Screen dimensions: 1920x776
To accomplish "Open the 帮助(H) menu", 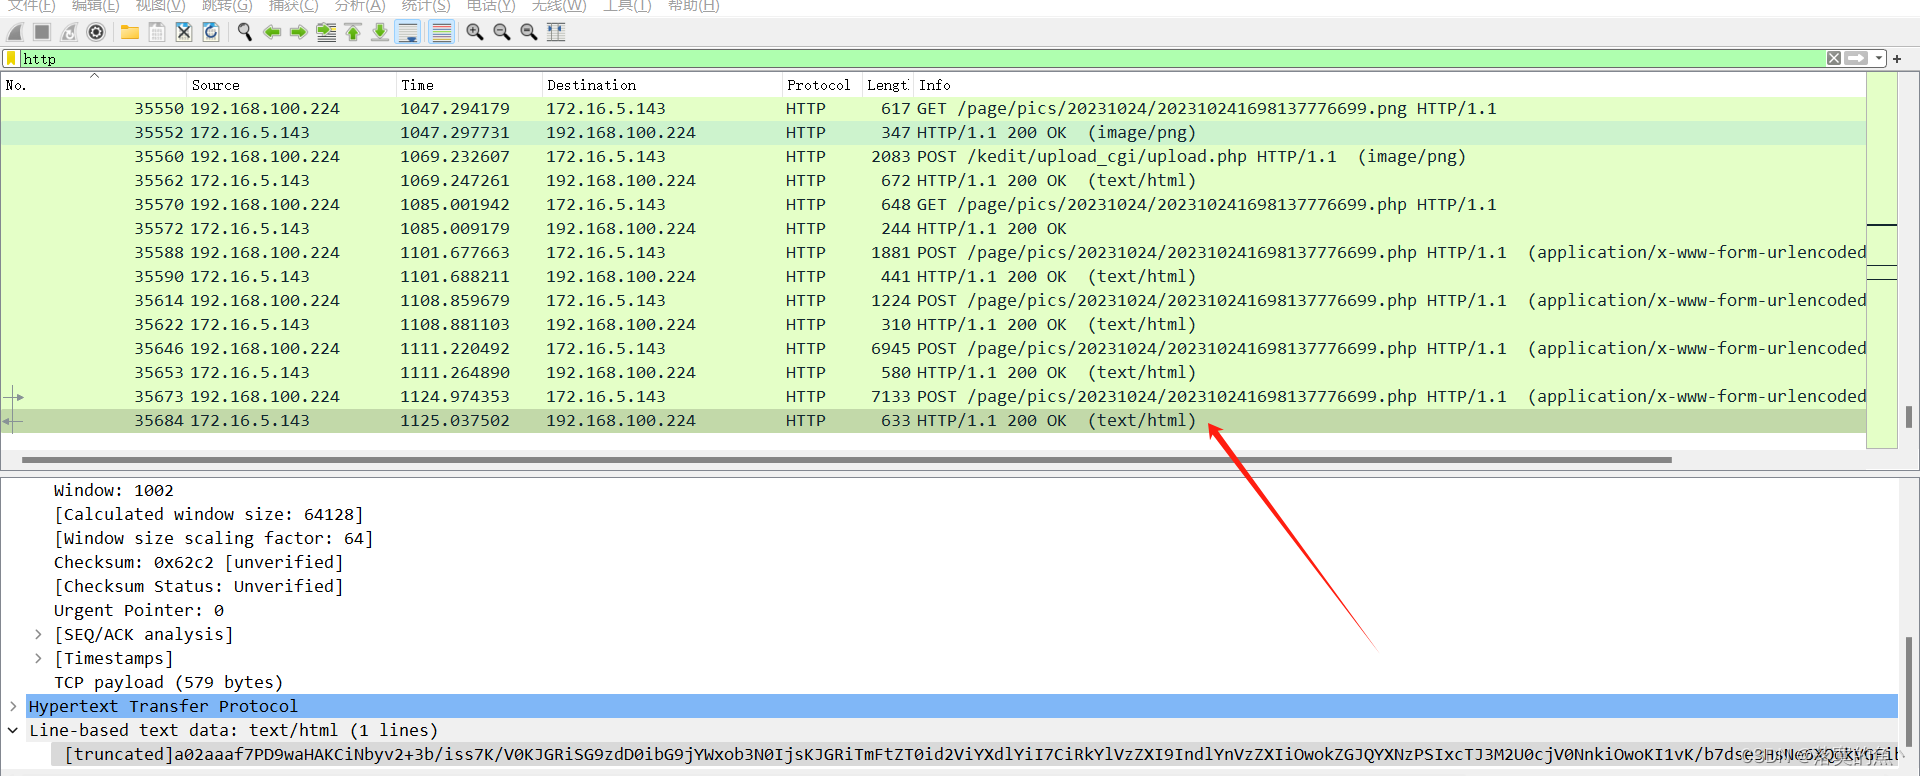I will [x=694, y=6].
